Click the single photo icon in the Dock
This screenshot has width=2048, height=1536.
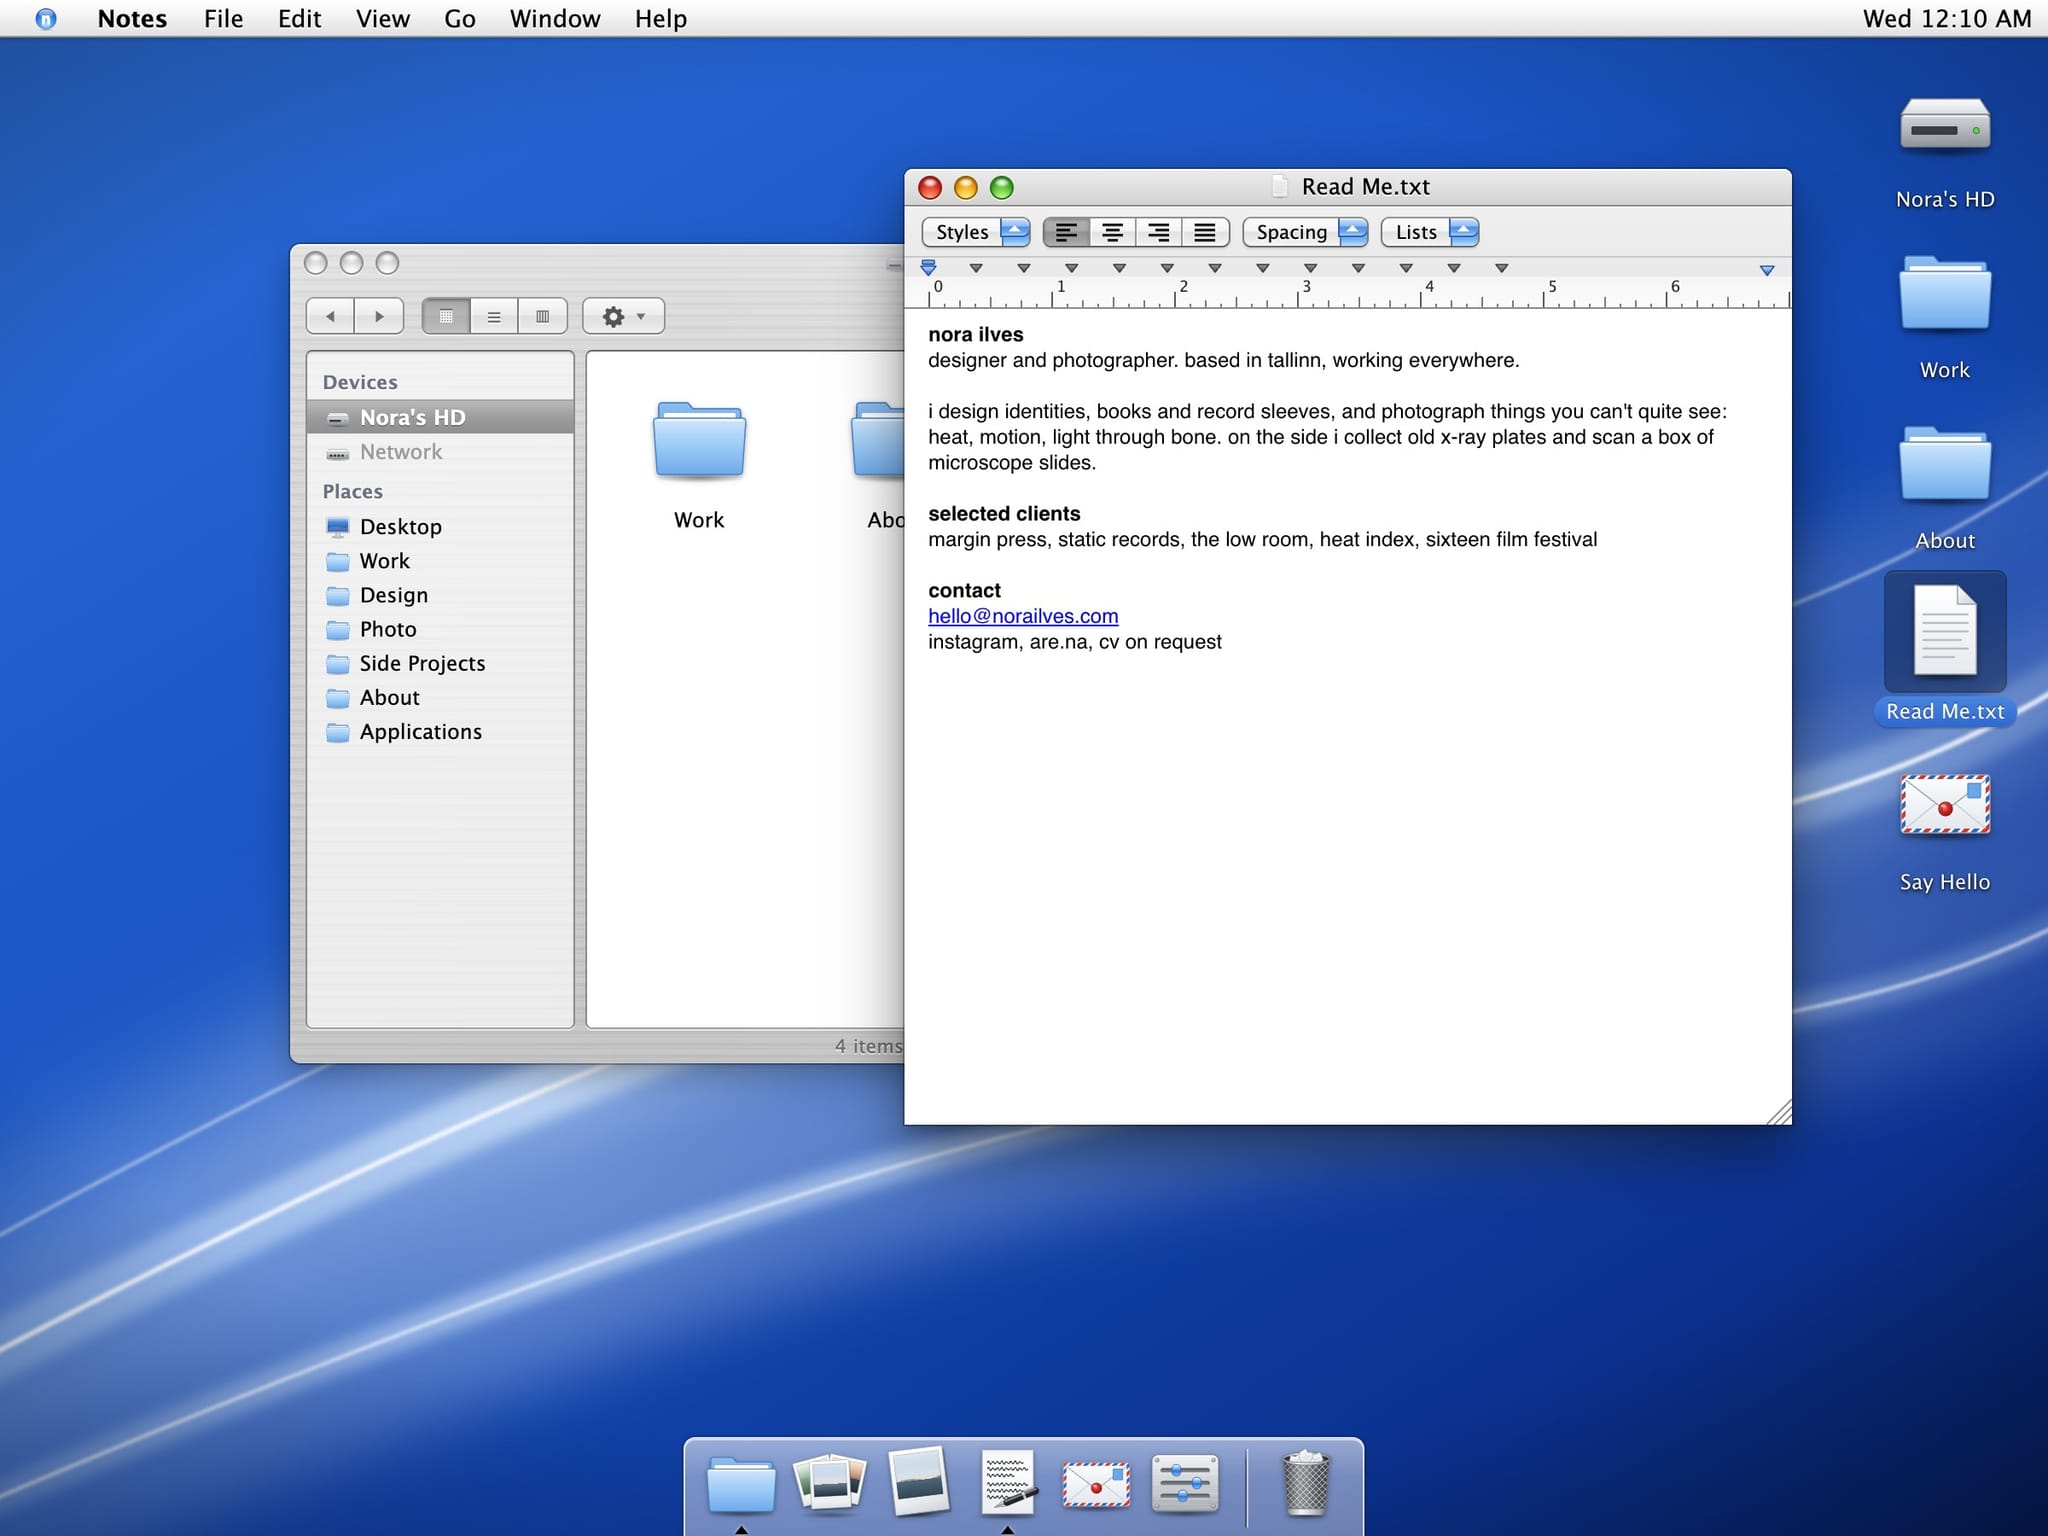919,1481
